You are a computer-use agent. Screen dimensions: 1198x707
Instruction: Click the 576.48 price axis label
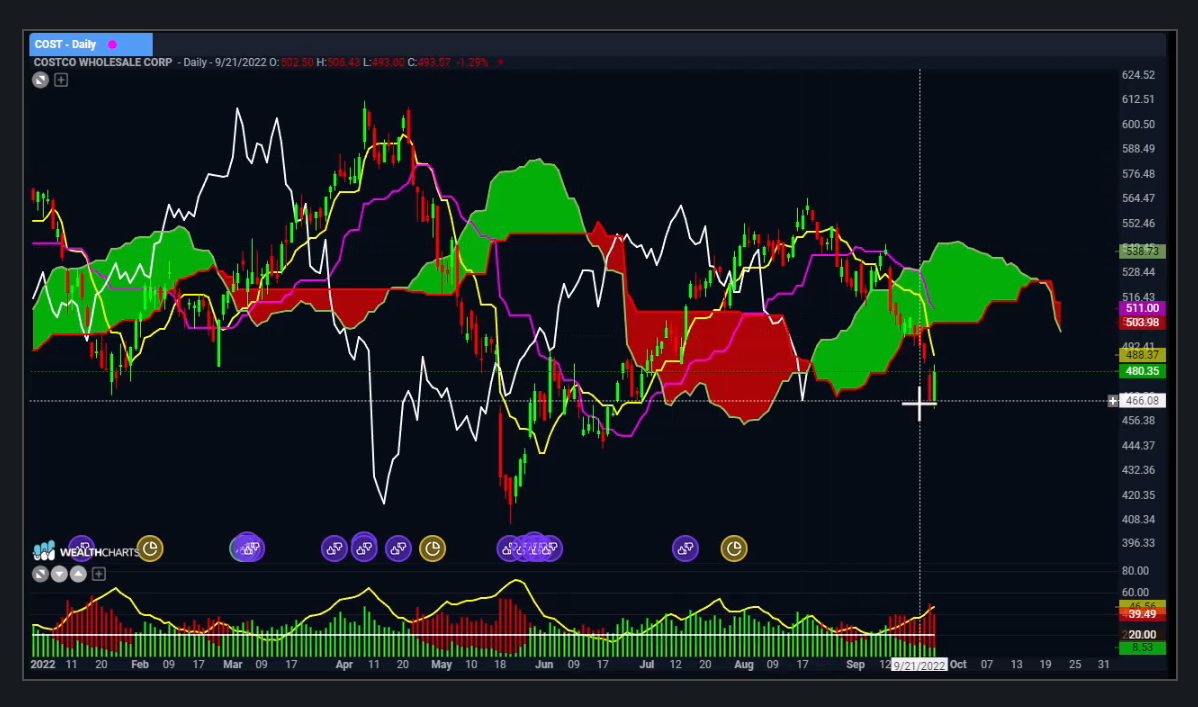[x=1138, y=174]
